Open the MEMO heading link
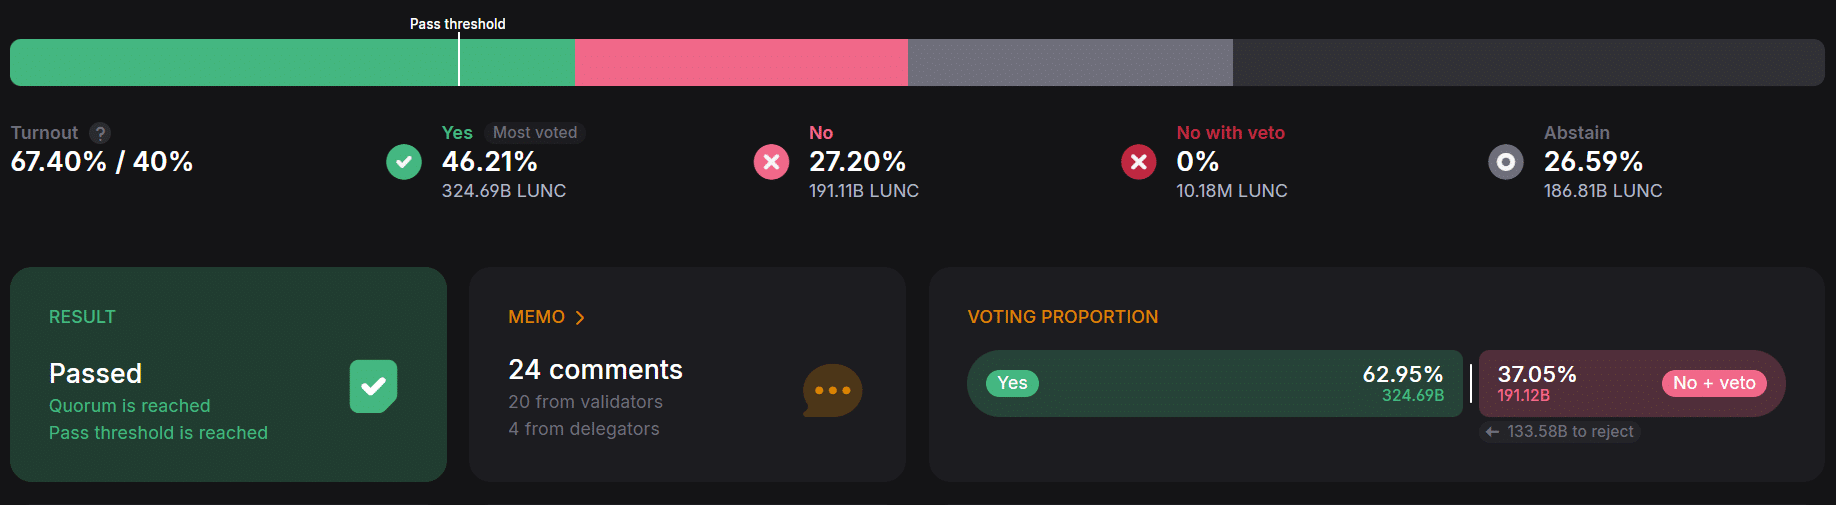 536,317
